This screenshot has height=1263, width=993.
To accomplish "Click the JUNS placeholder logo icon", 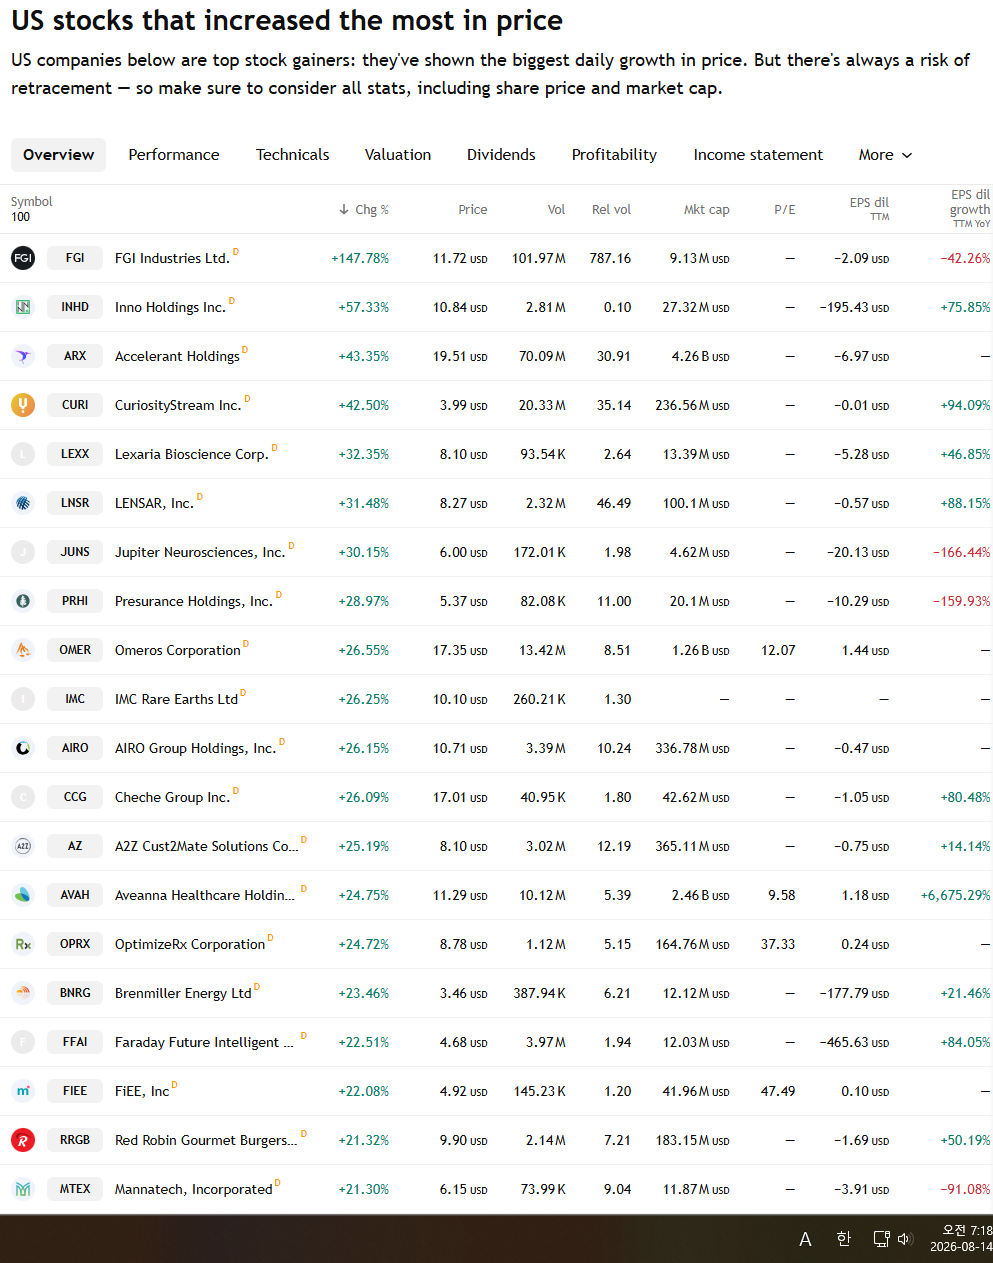I will pos(23,552).
